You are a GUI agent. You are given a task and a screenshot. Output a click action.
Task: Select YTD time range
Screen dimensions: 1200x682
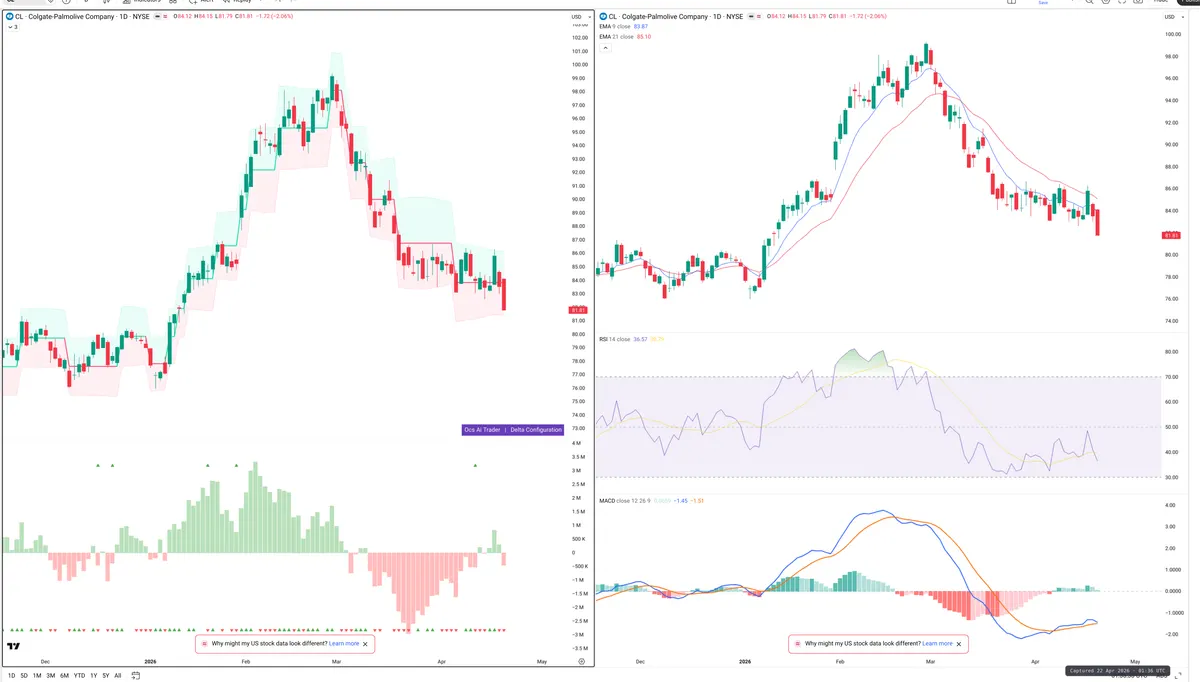tap(79, 676)
